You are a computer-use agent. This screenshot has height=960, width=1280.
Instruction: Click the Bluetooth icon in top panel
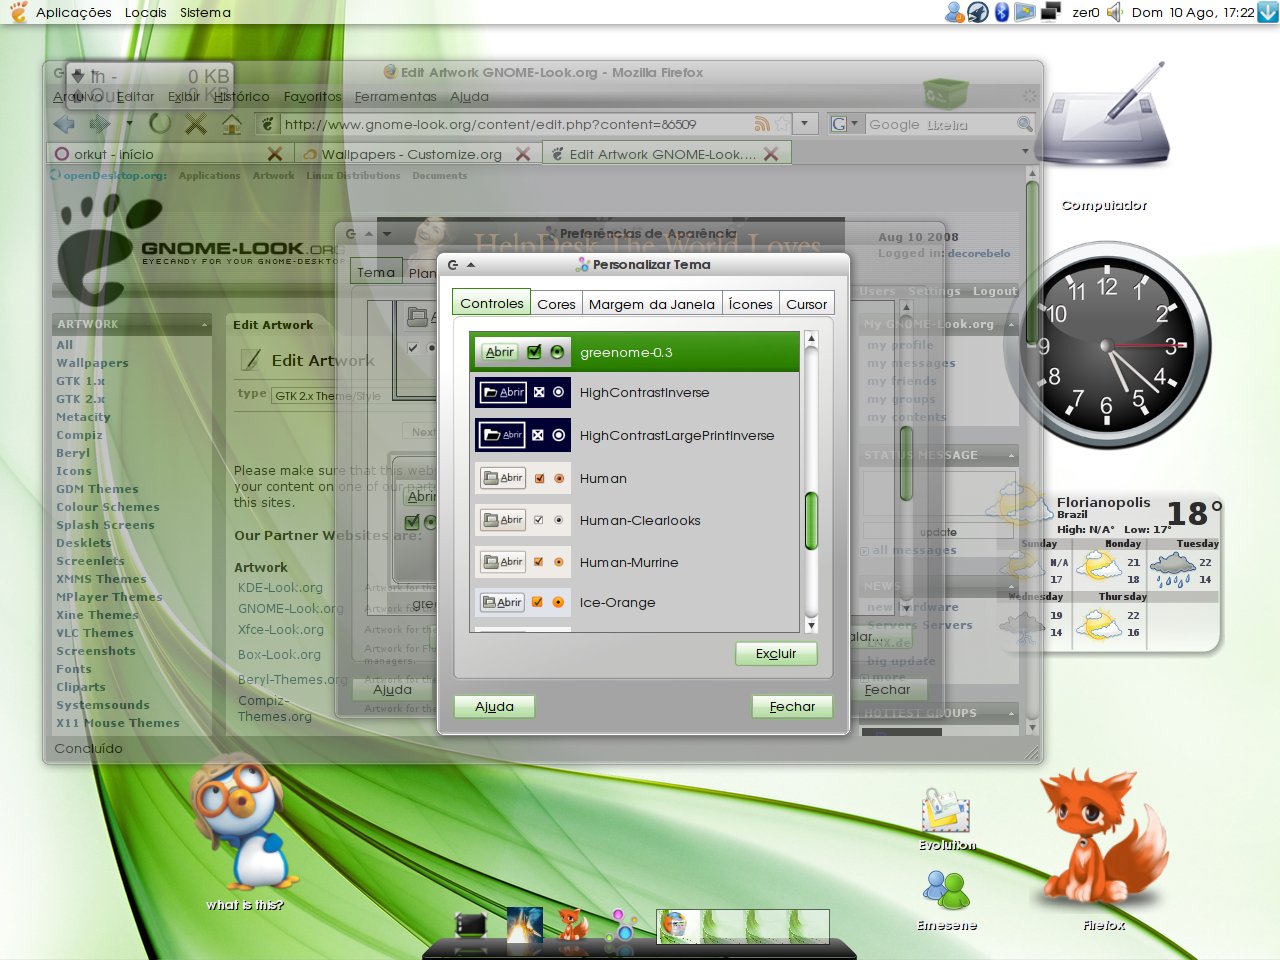pyautogui.click(x=1002, y=13)
